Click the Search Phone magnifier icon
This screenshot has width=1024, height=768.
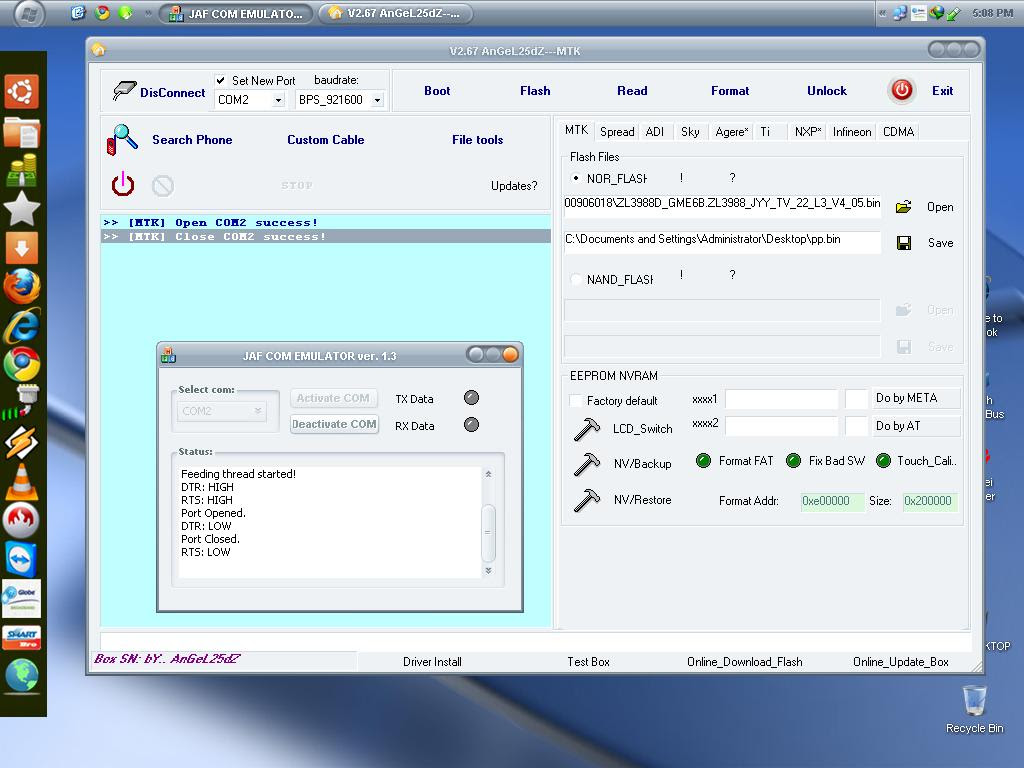(122, 140)
